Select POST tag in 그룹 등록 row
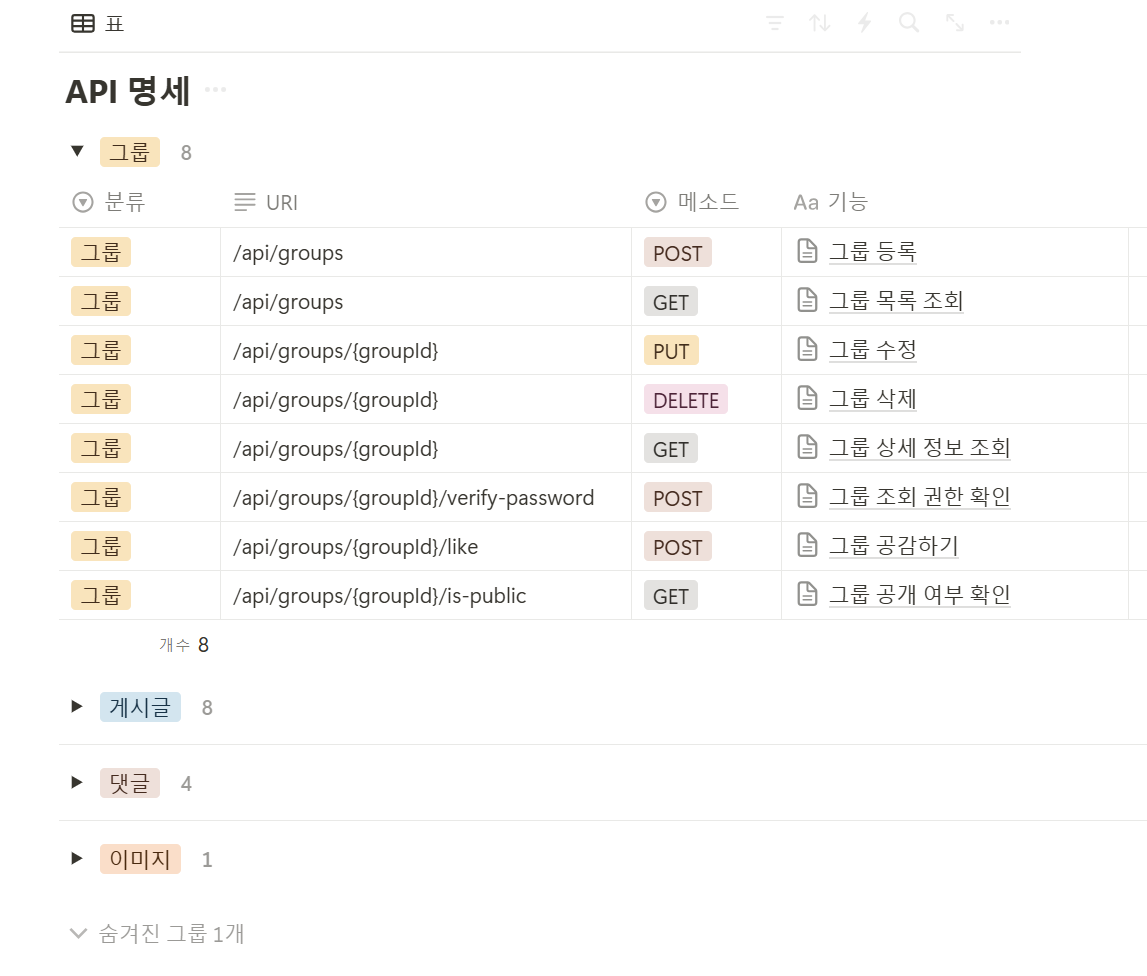1147x976 pixels. tap(677, 253)
